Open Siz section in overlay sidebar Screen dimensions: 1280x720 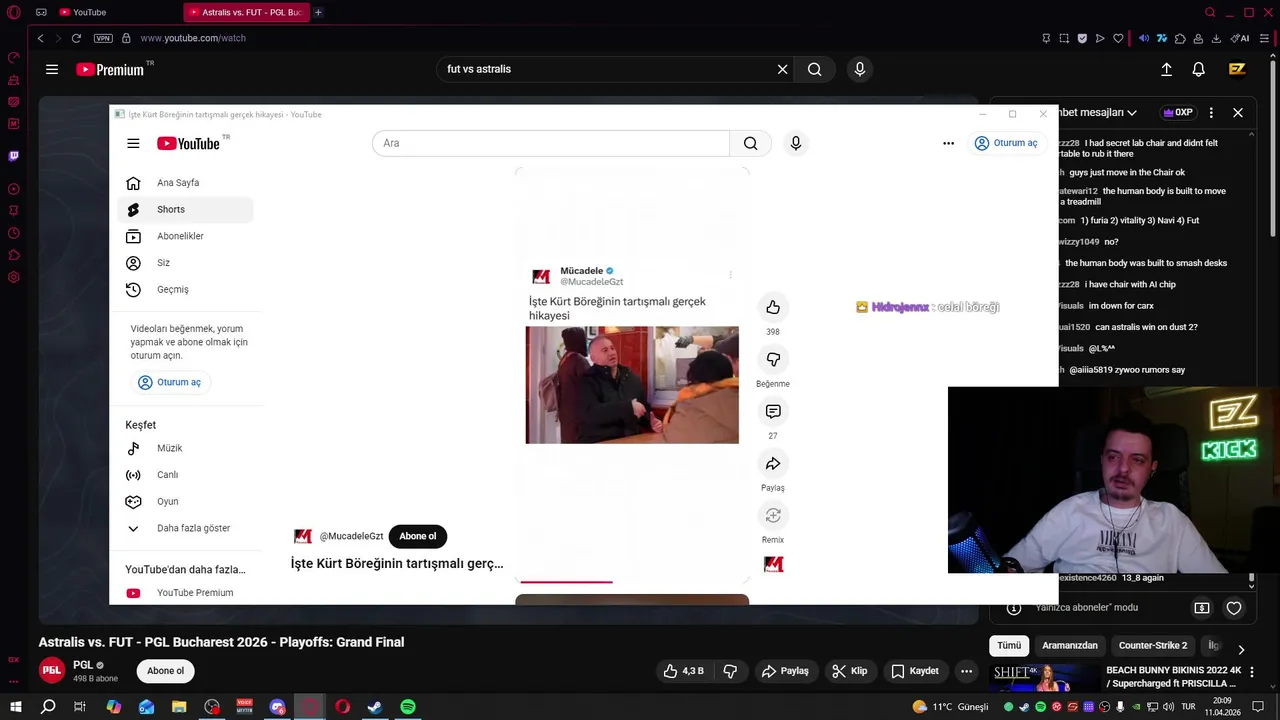pyautogui.click(x=185, y=263)
